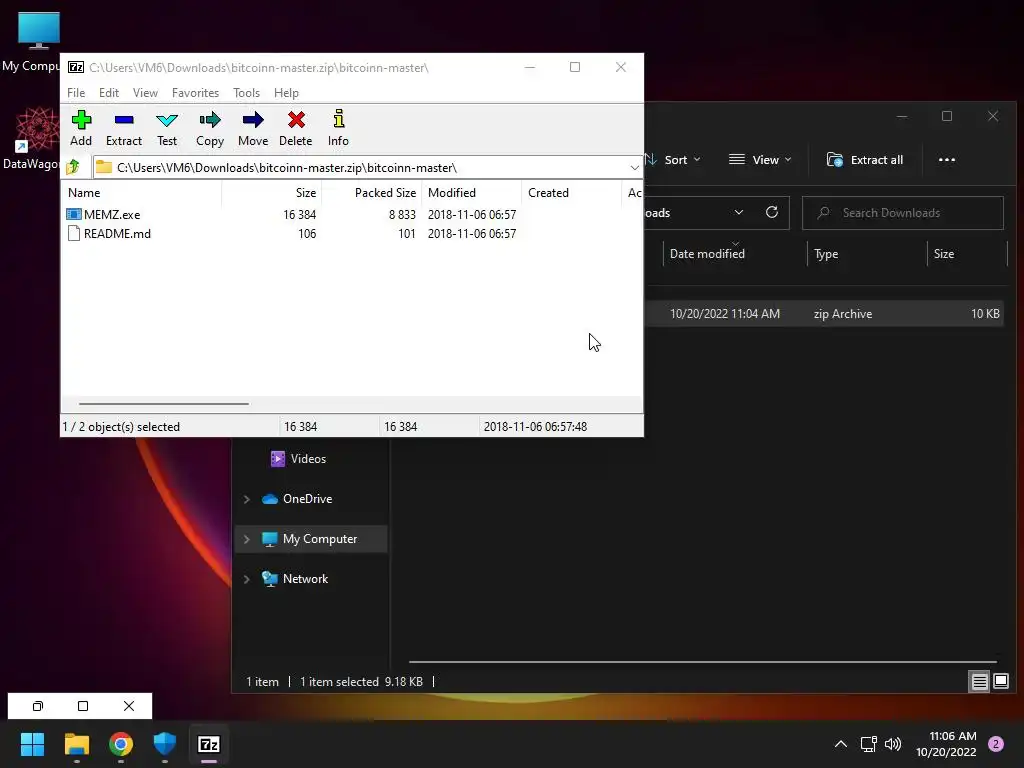Open Windows Security shield in taskbar
The width and height of the screenshot is (1024, 768).
point(165,744)
